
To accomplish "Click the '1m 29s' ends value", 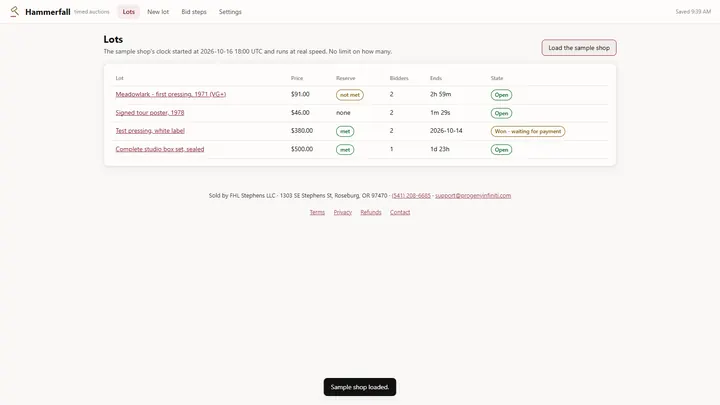I will tap(440, 112).
